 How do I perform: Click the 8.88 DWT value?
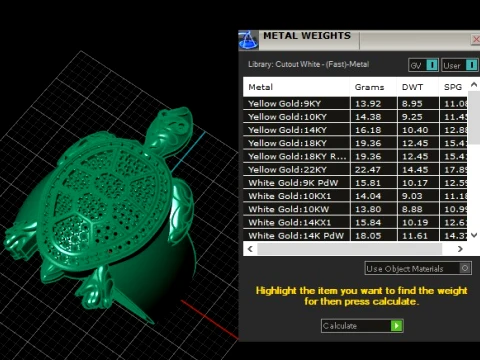click(412, 209)
